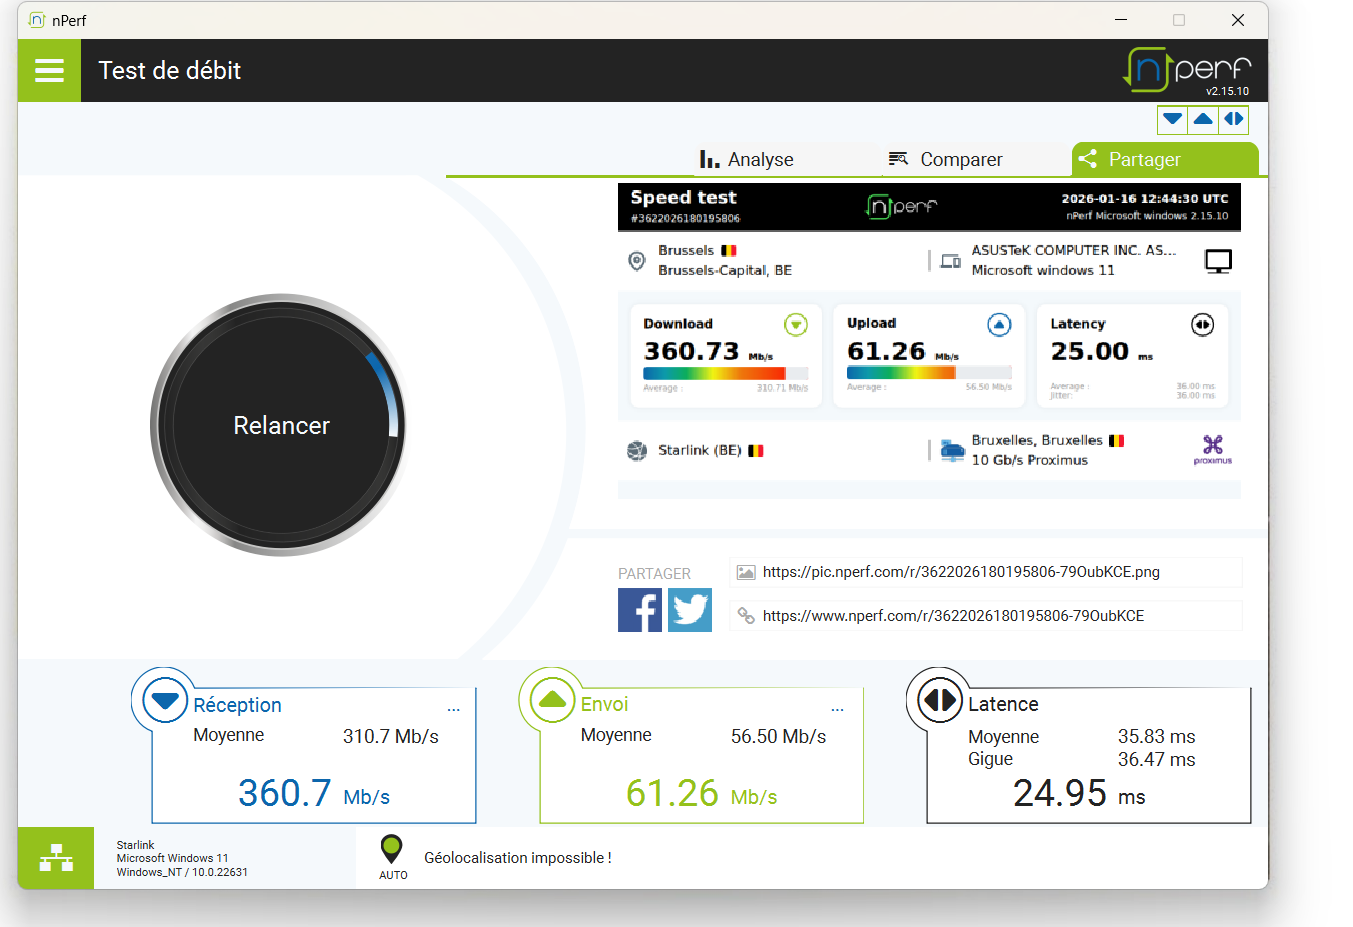Click the Latency icon in the result card

coord(1203,324)
